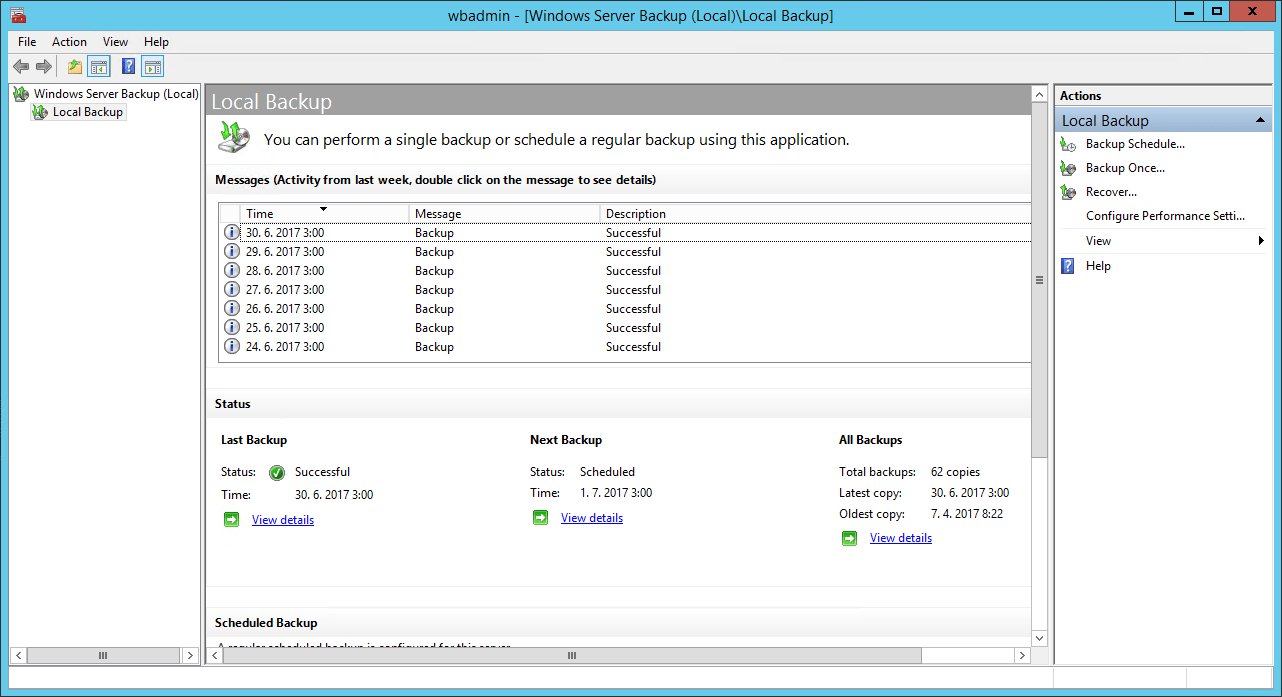The width and height of the screenshot is (1282, 697).
Task: Toggle Show/Hide Console Tree toolbar button
Action: (99, 67)
